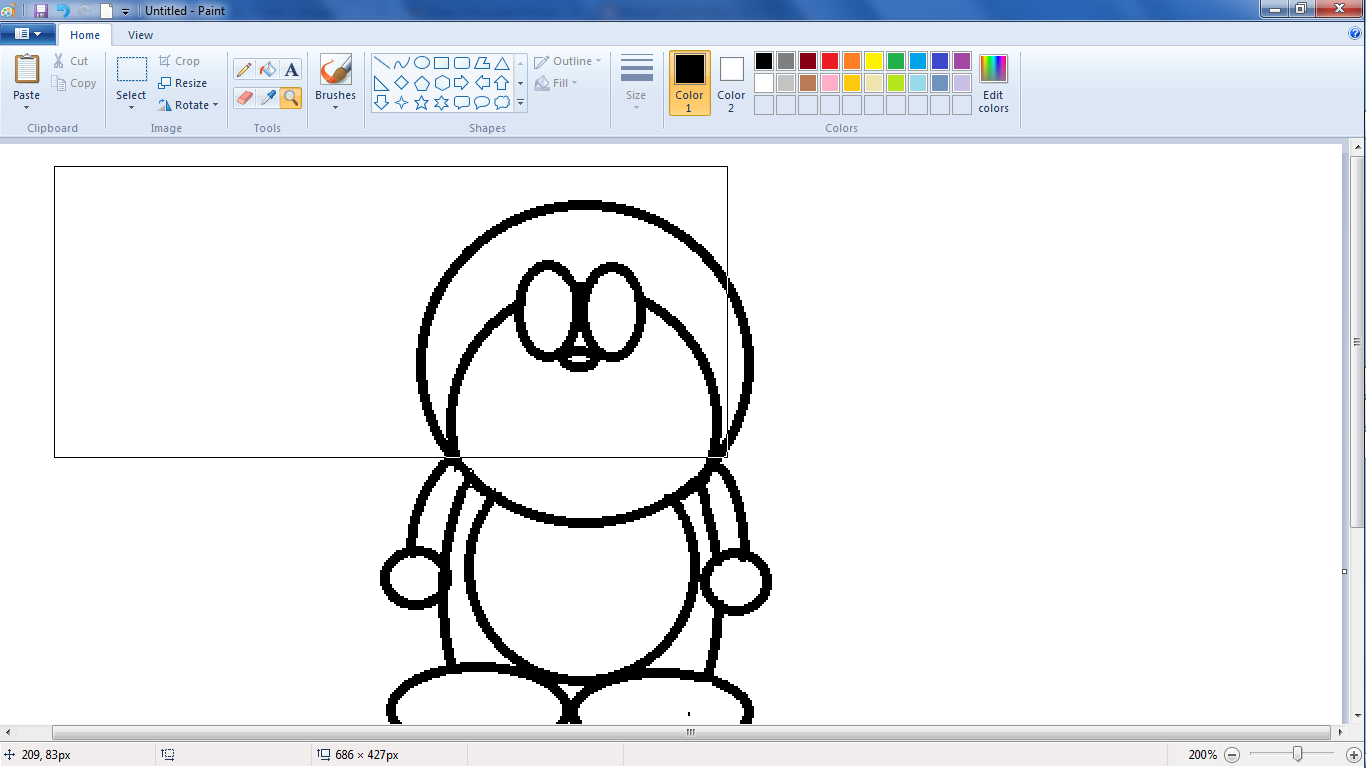The width and height of the screenshot is (1366, 768).
Task: Choose the Rounded rectangle shape
Action: [461, 63]
